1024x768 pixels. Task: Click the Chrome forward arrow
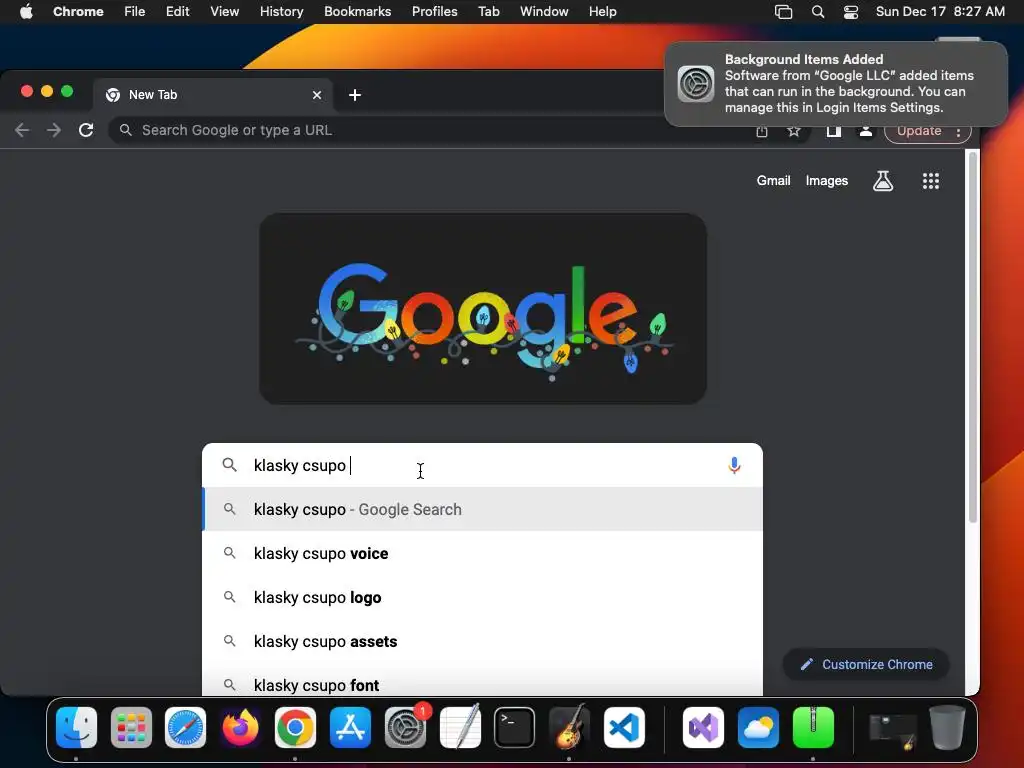click(x=54, y=130)
